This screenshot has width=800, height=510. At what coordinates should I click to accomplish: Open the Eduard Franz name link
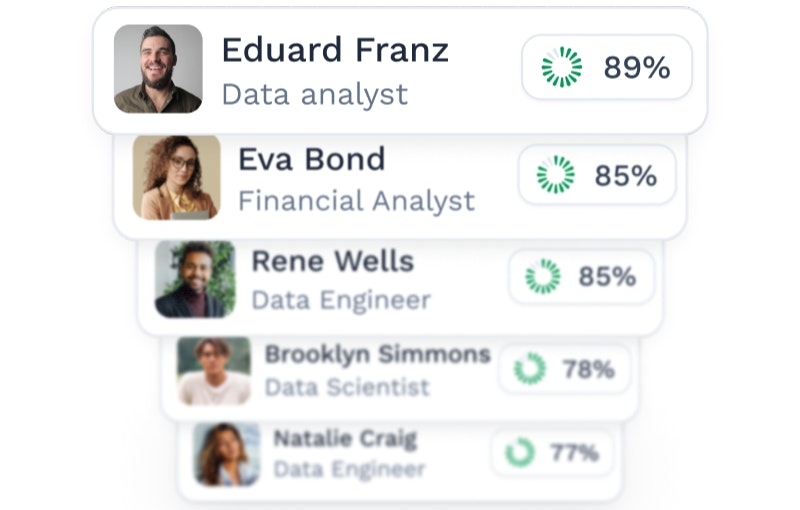[334, 50]
